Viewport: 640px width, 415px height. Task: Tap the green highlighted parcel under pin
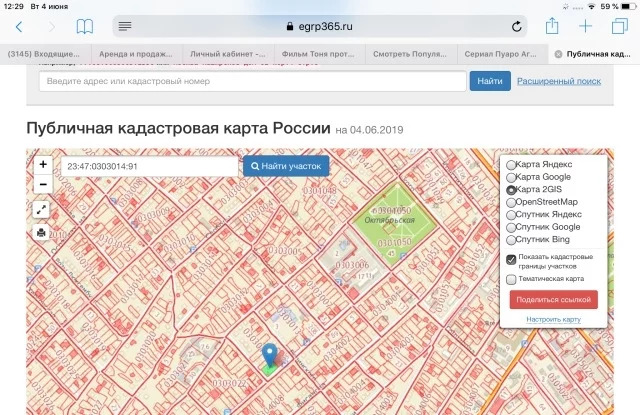coord(269,370)
